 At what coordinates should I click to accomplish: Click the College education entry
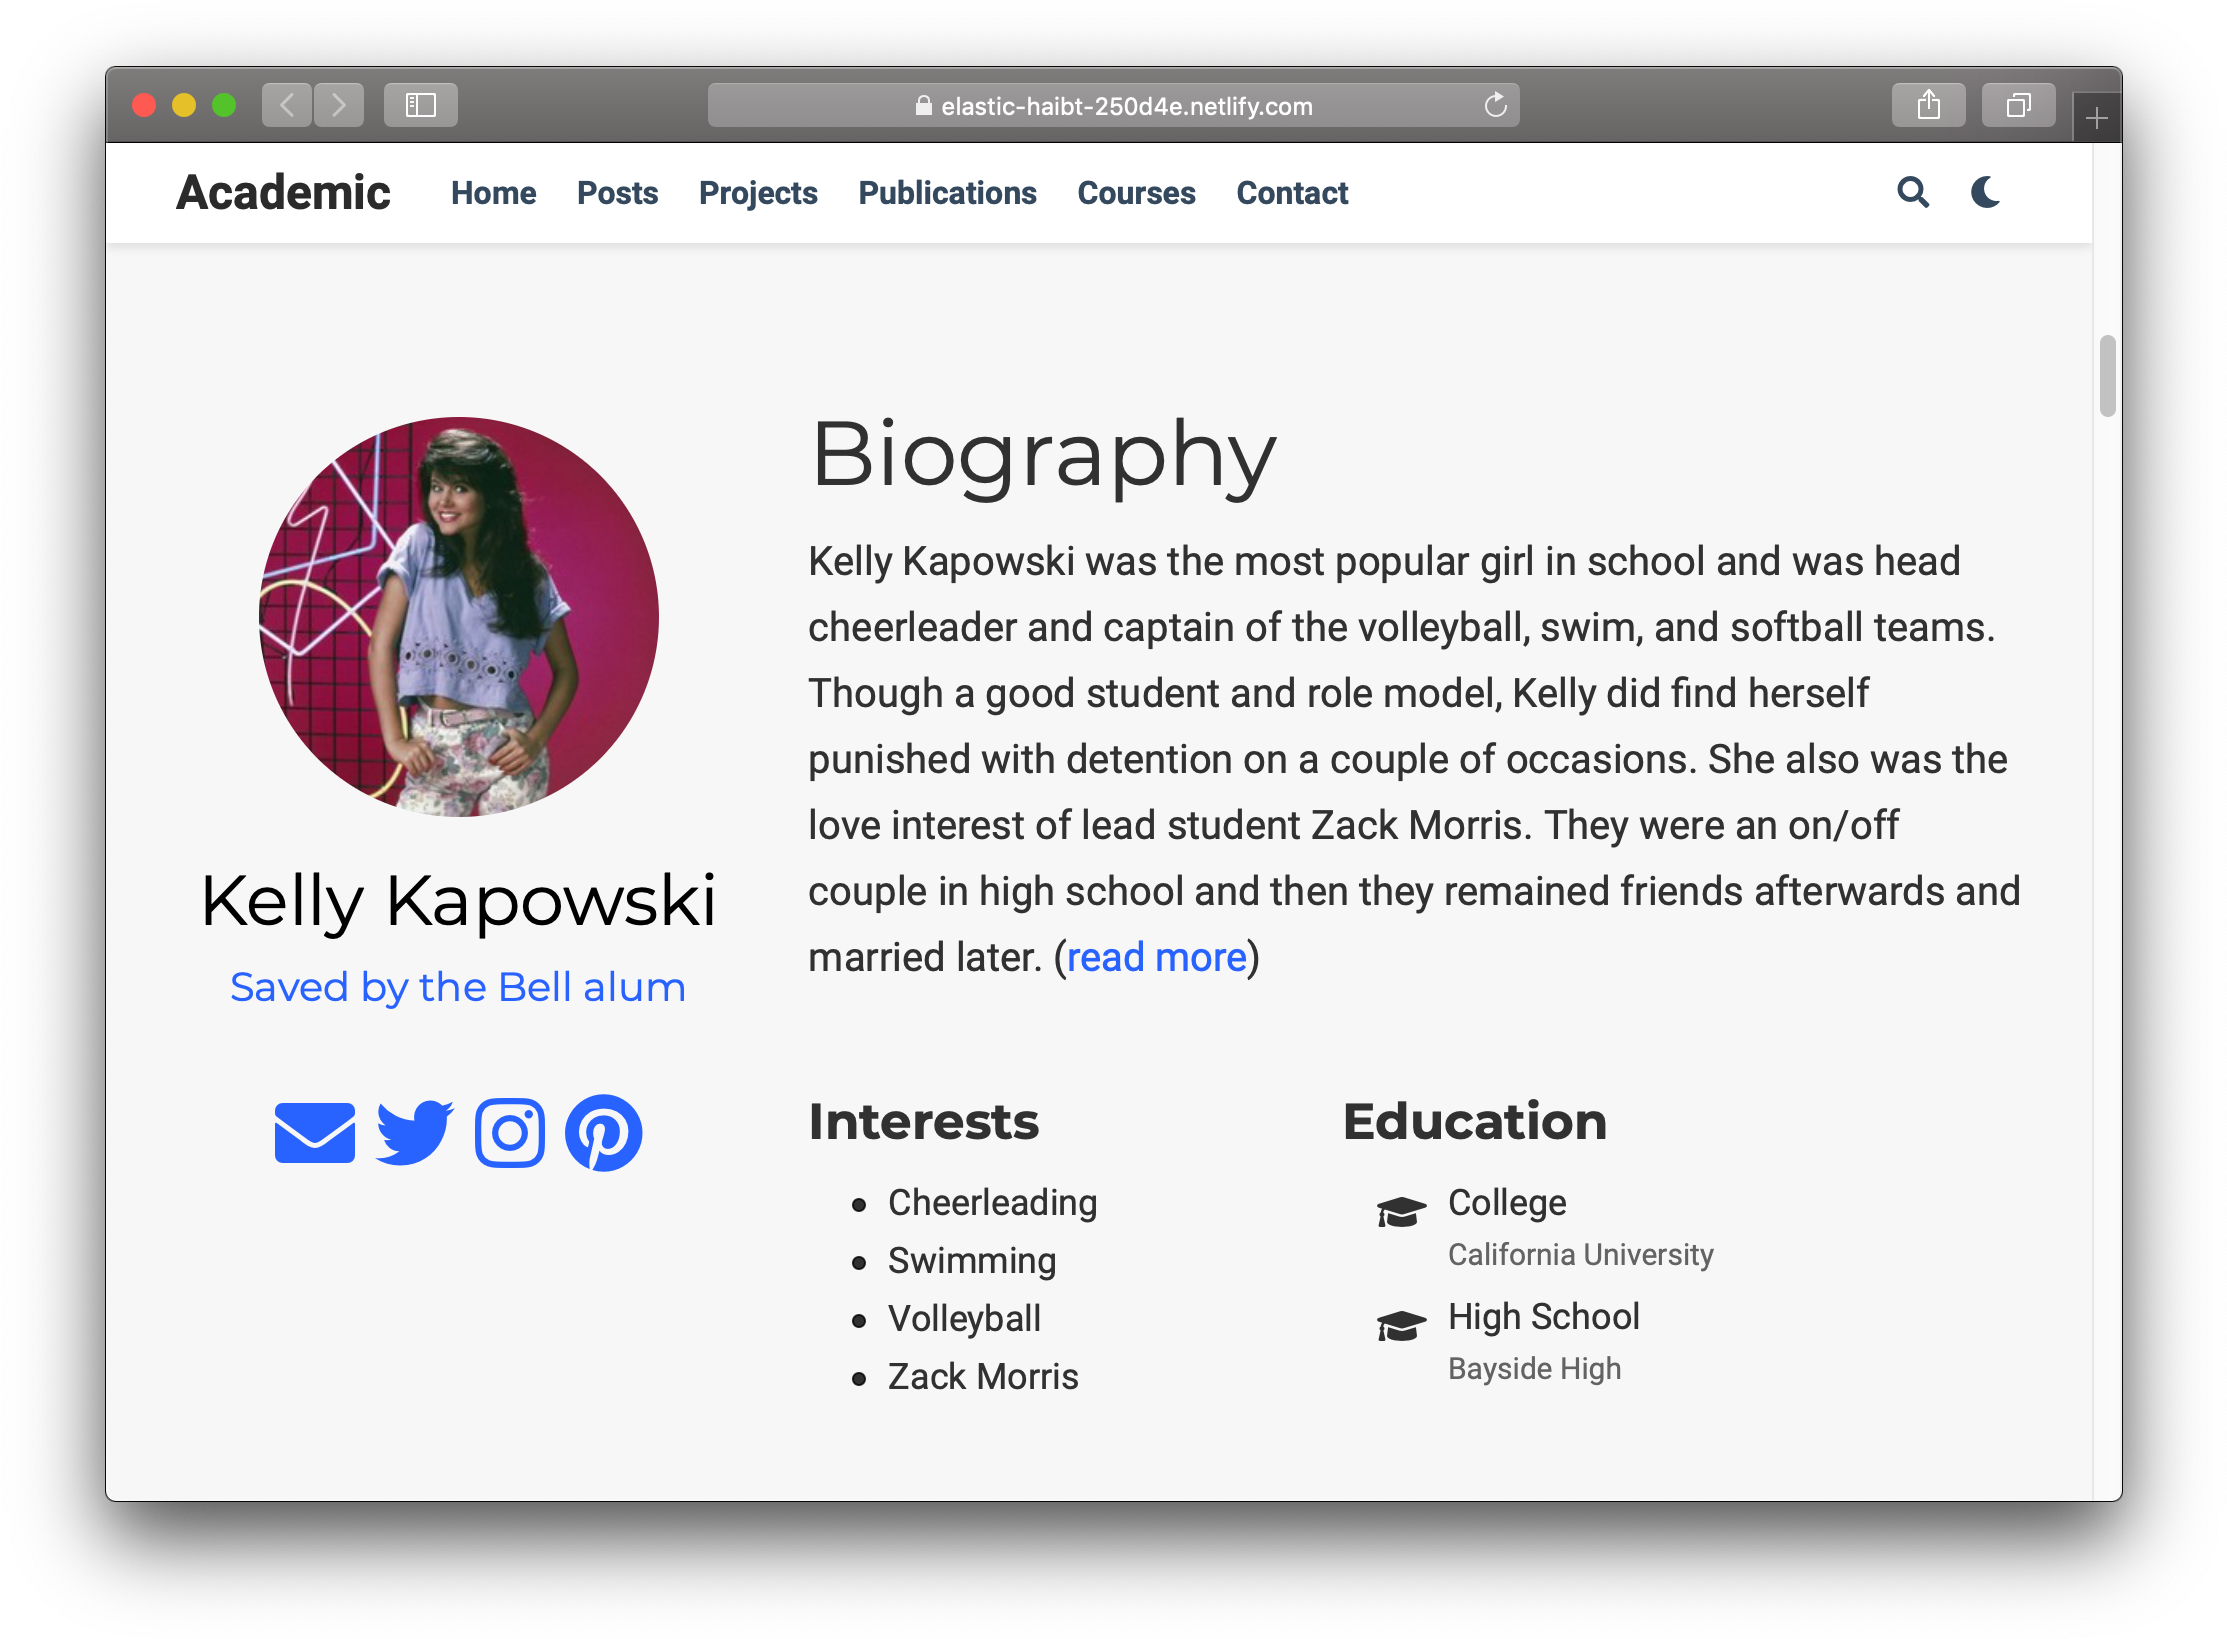coord(1507,1203)
